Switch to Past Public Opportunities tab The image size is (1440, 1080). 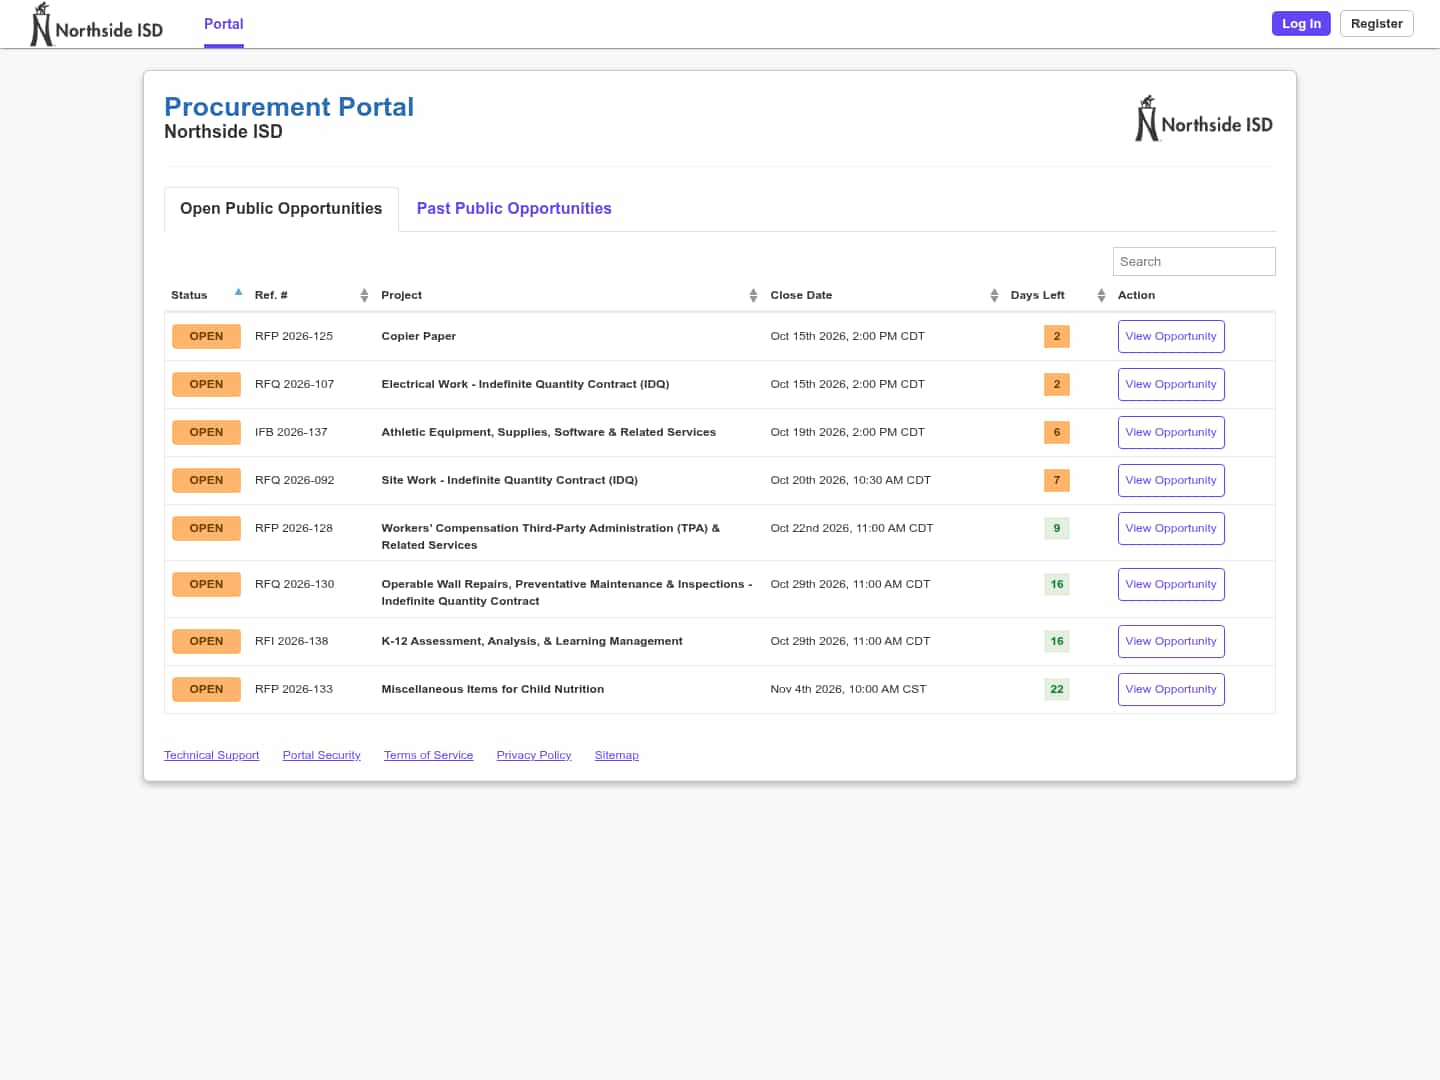pyautogui.click(x=514, y=208)
